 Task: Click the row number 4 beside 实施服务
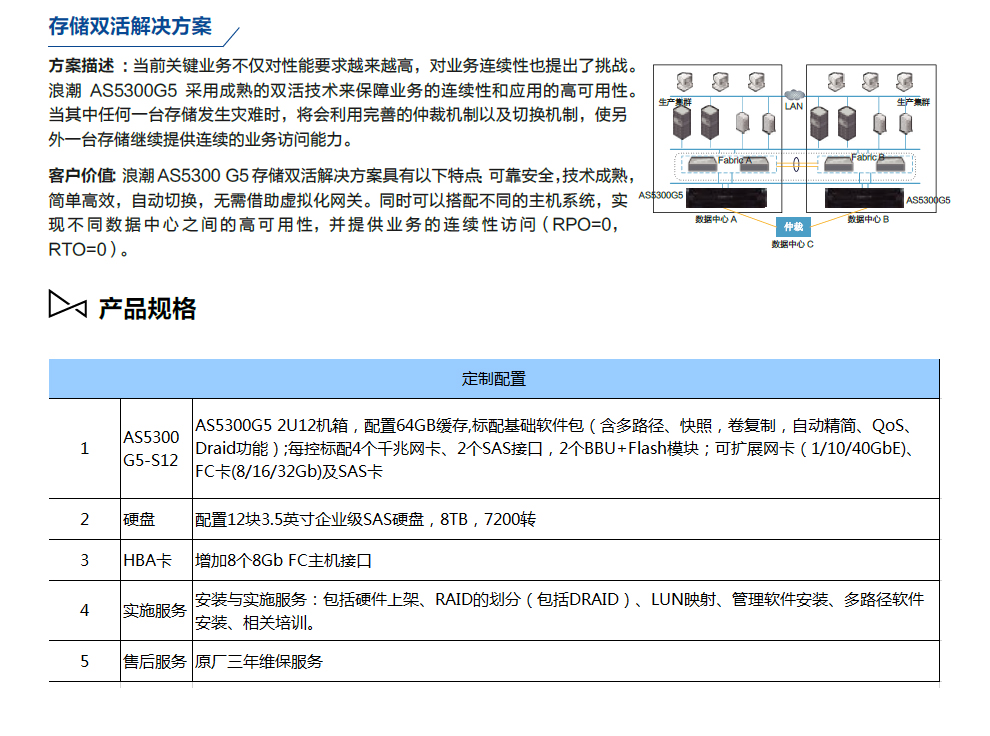[x=85, y=610]
